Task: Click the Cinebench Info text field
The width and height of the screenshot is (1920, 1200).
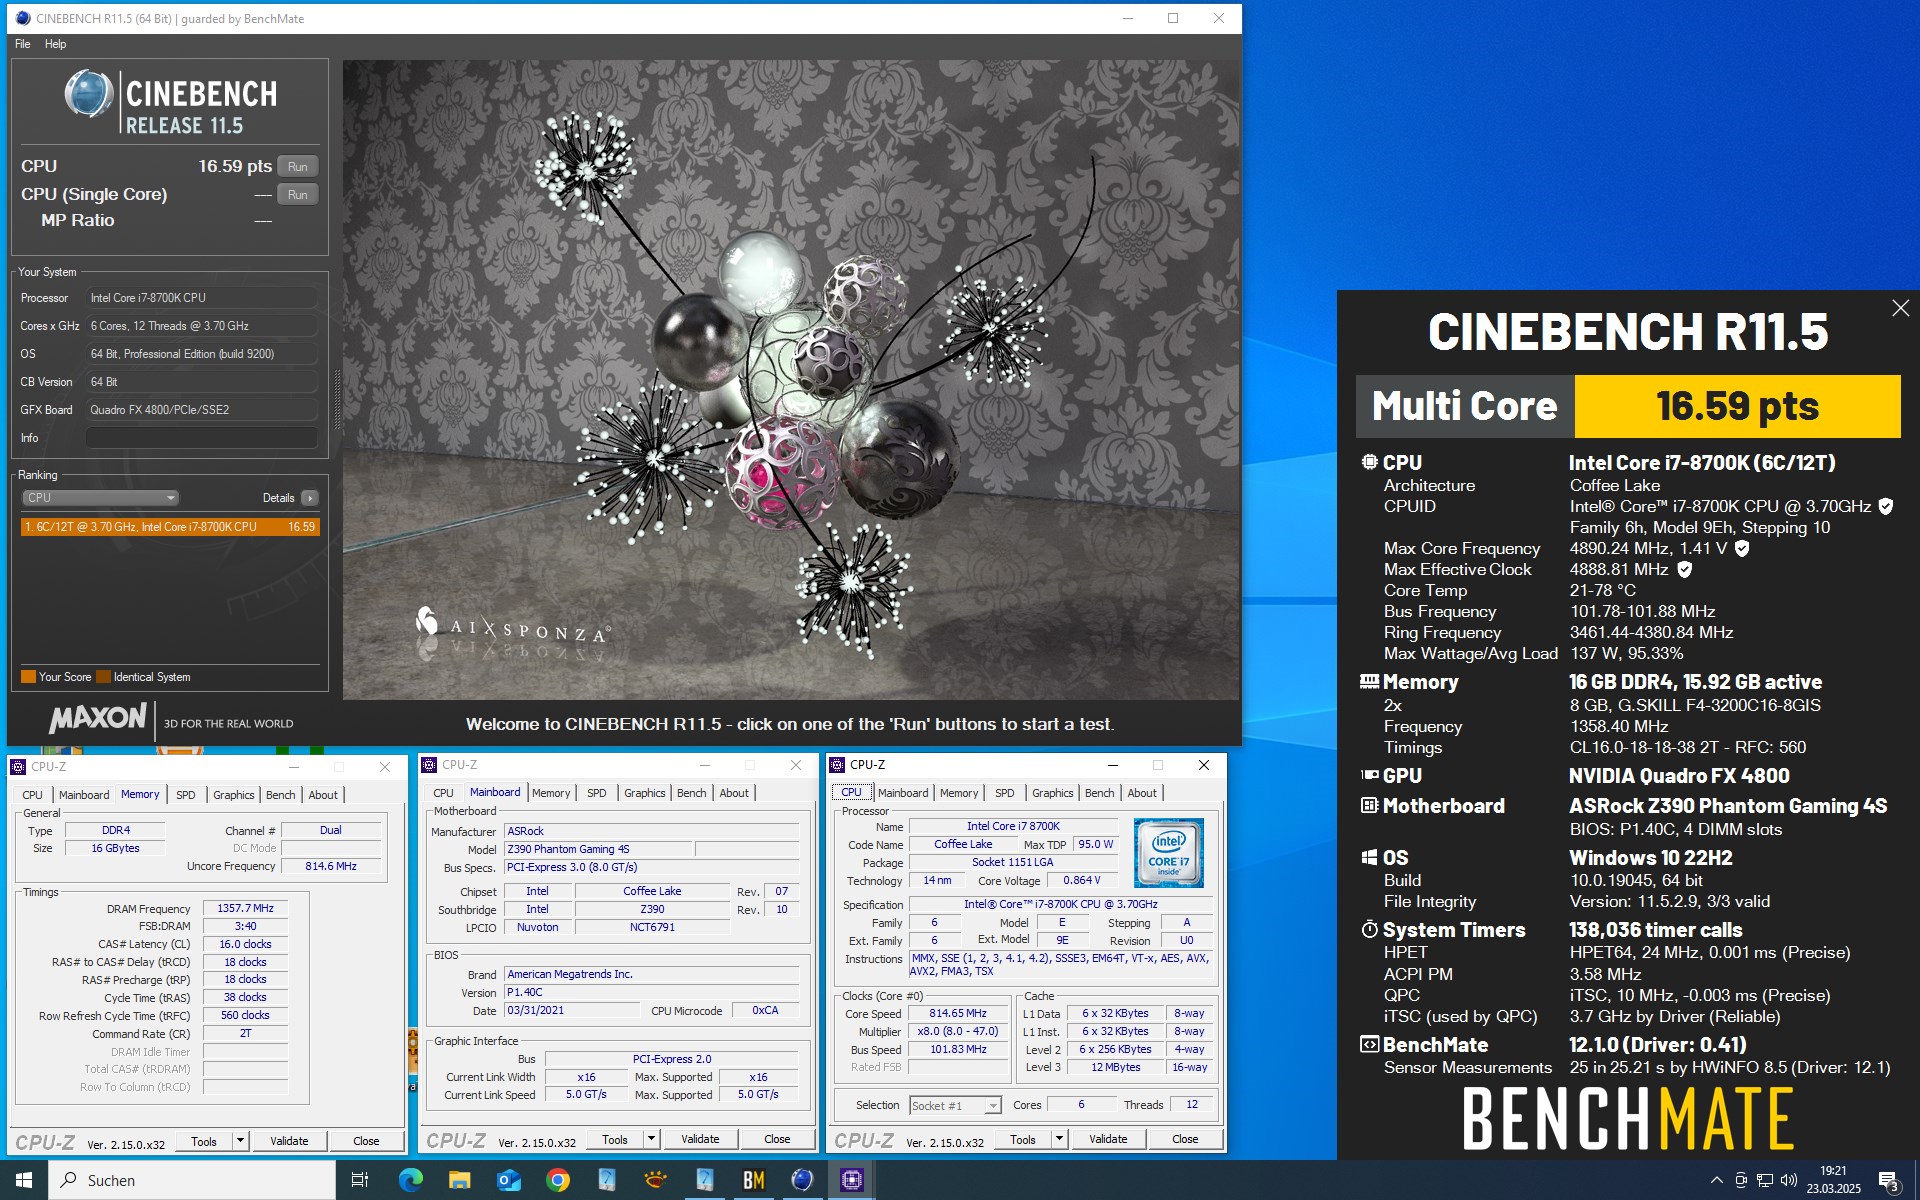Action: point(201,438)
